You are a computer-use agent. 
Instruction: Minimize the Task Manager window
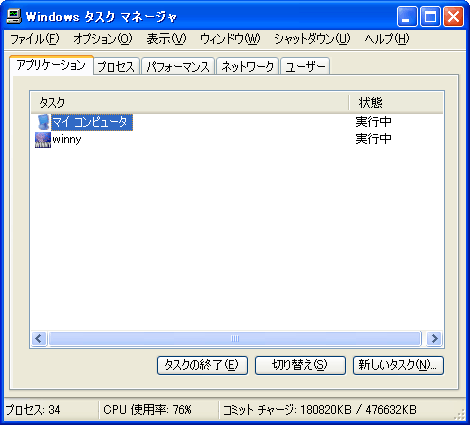pos(407,16)
